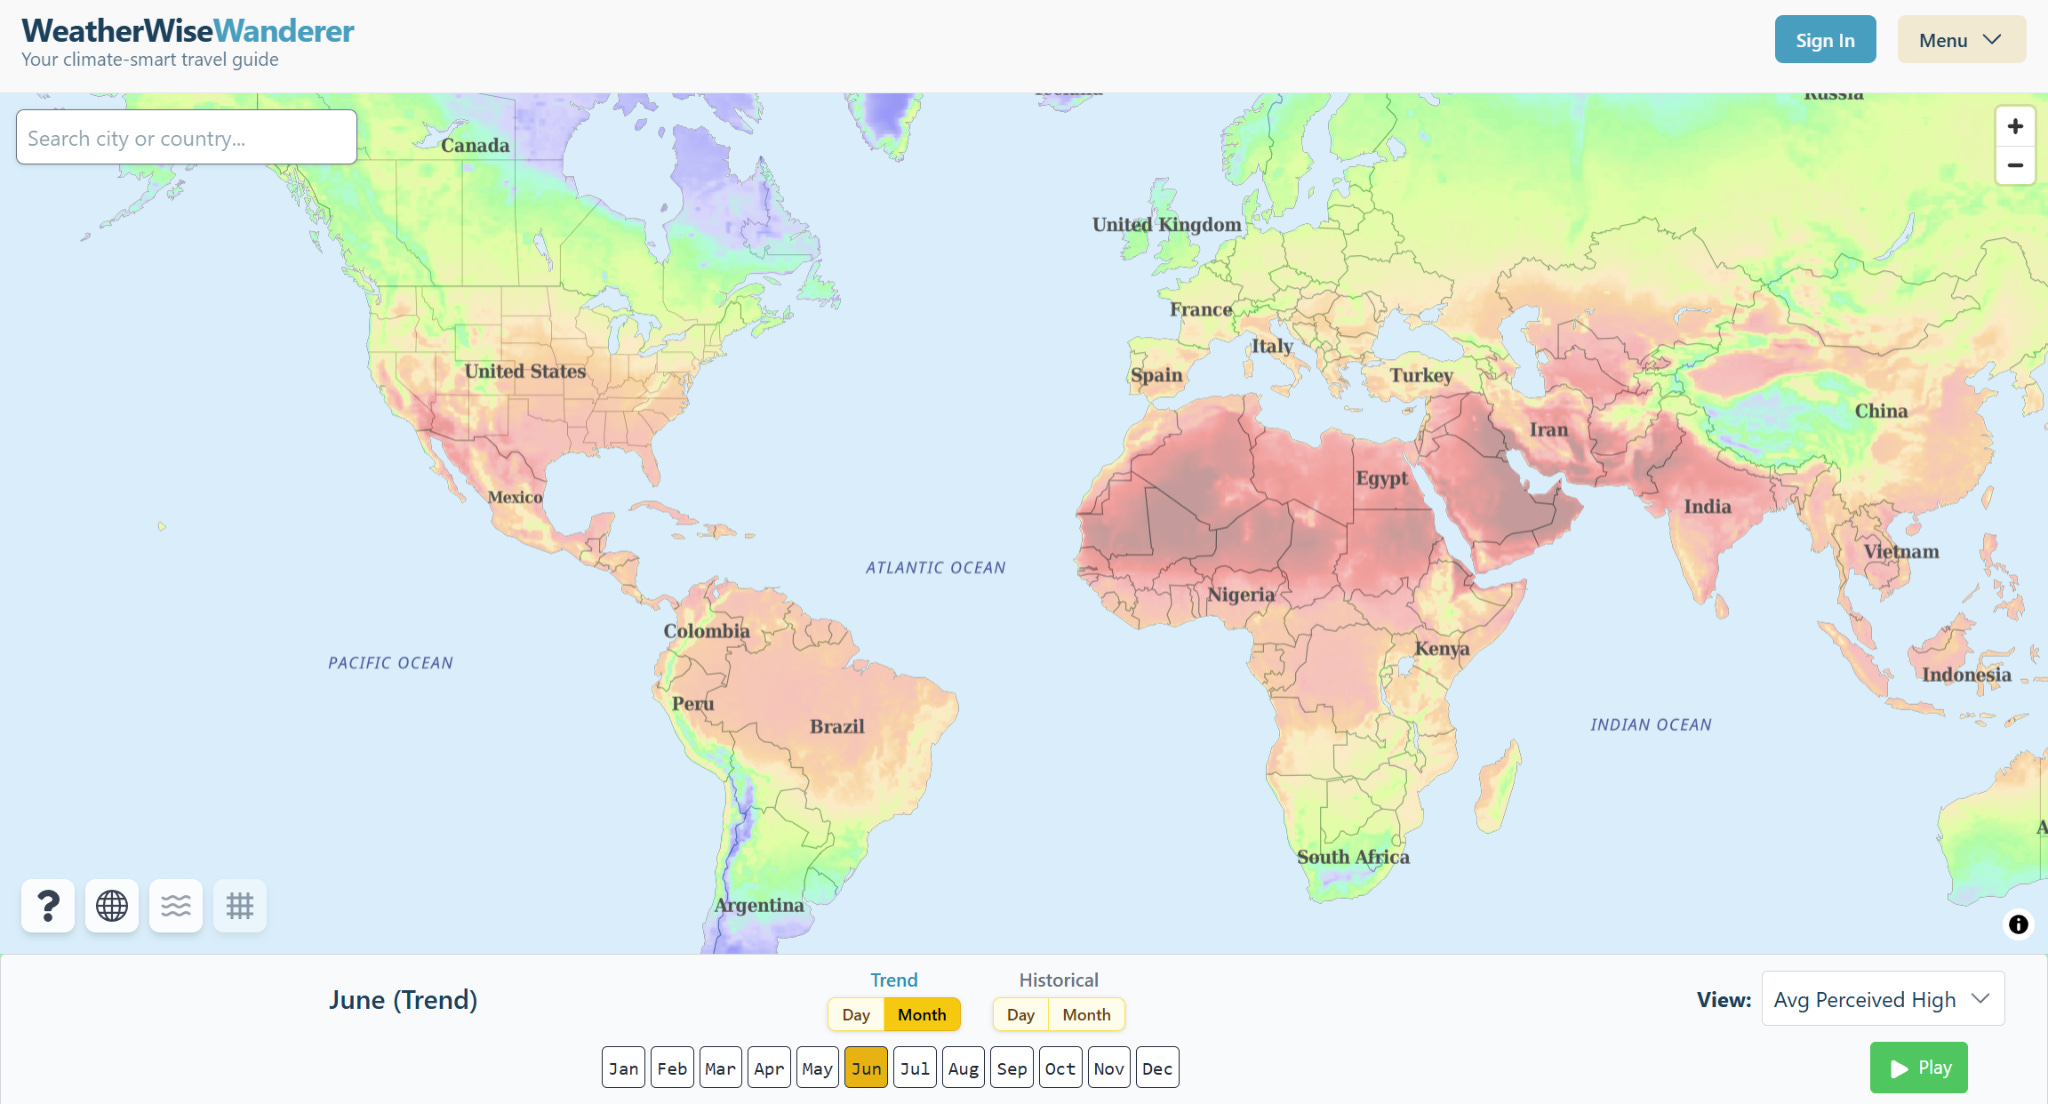Click the Atlantic Ocean label
2048x1104 pixels.
pyautogui.click(x=936, y=568)
